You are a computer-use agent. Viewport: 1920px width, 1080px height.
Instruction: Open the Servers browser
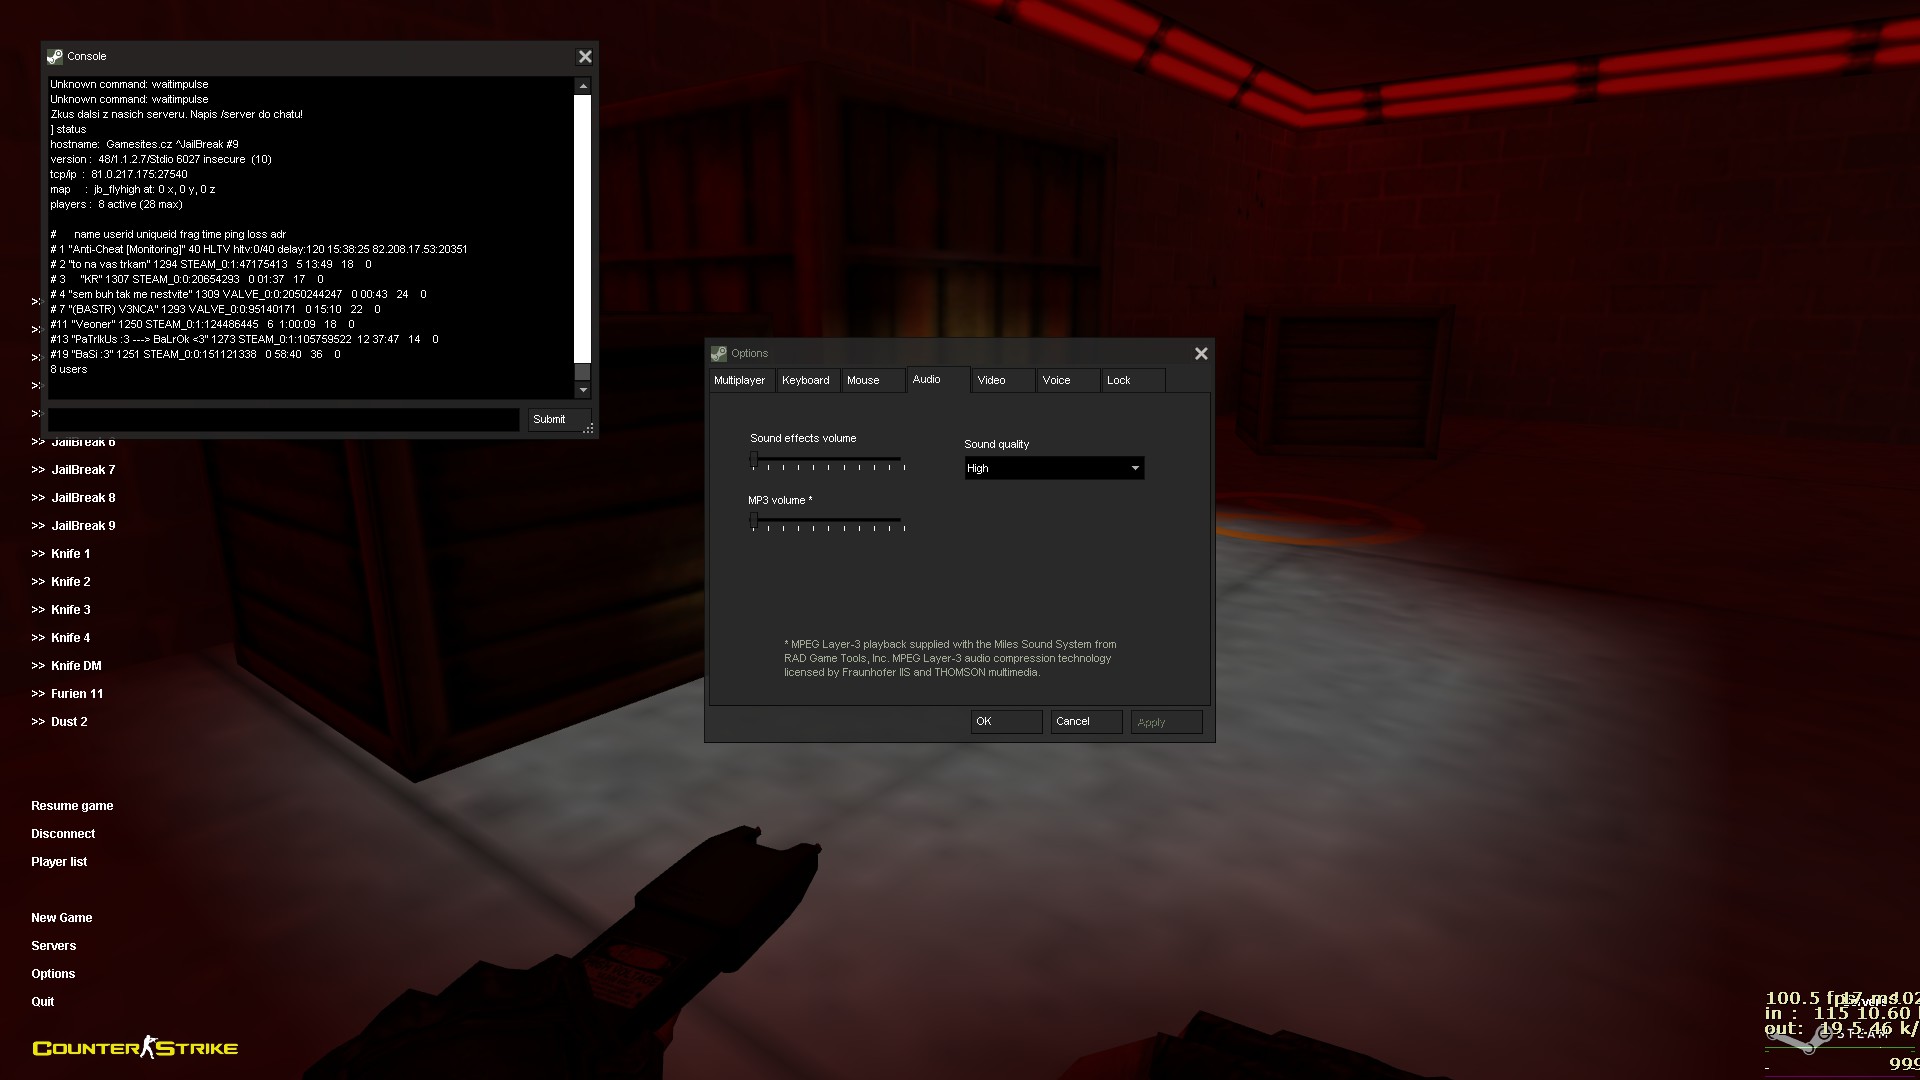point(54,946)
